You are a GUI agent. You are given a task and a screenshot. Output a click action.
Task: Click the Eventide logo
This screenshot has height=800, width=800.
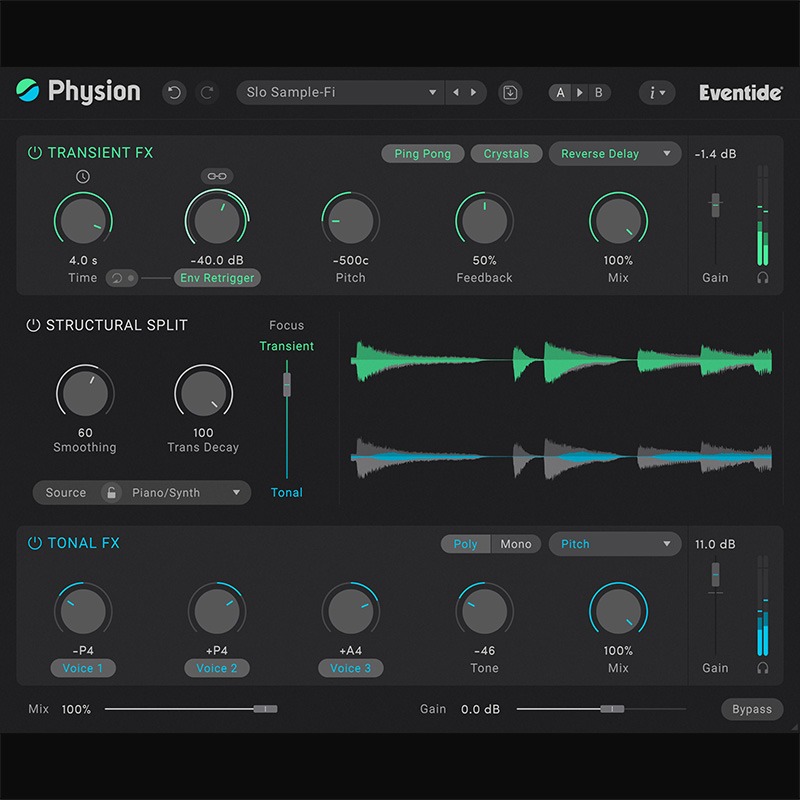(740, 93)
